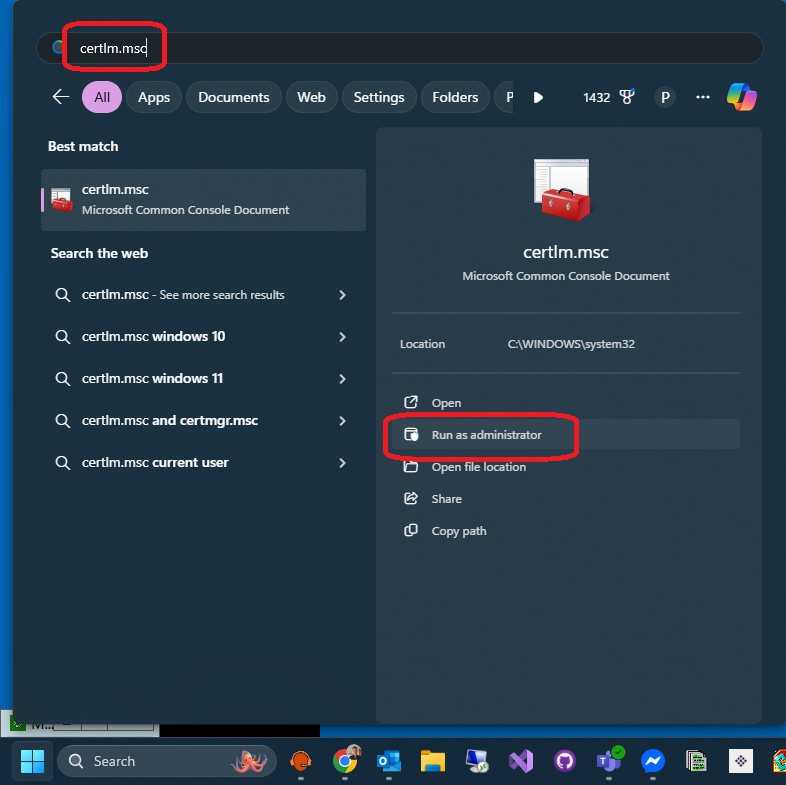Switch to the Apps filter tab

[154, 97]
